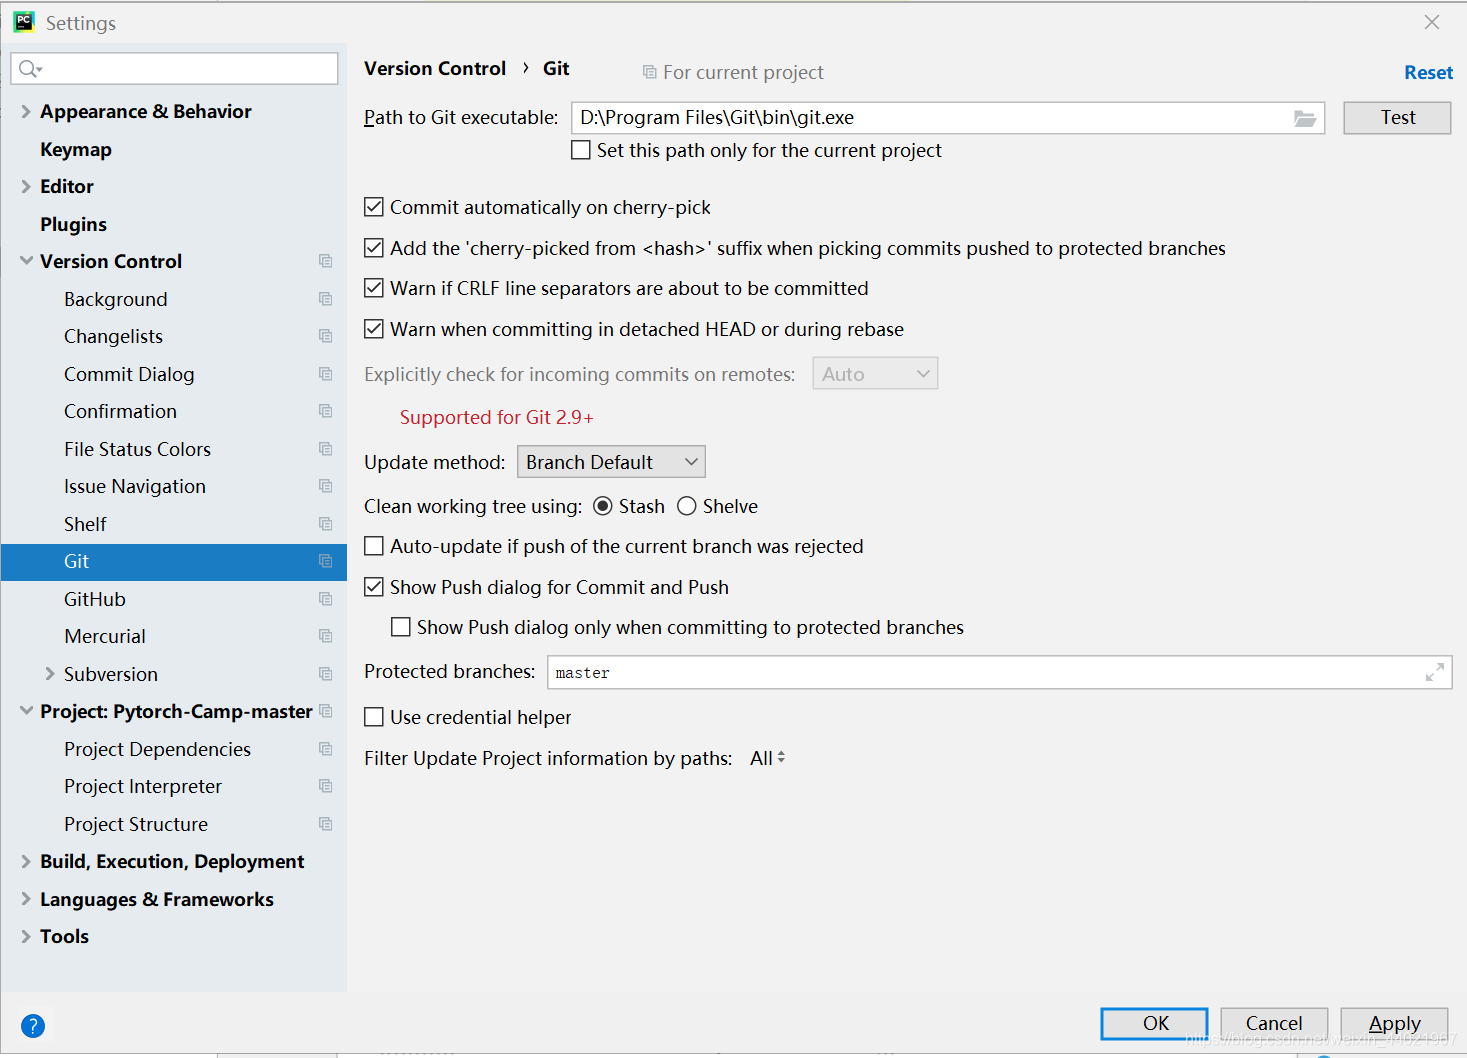
Task: Select the Keymap settings page
Action: [76, 148]
